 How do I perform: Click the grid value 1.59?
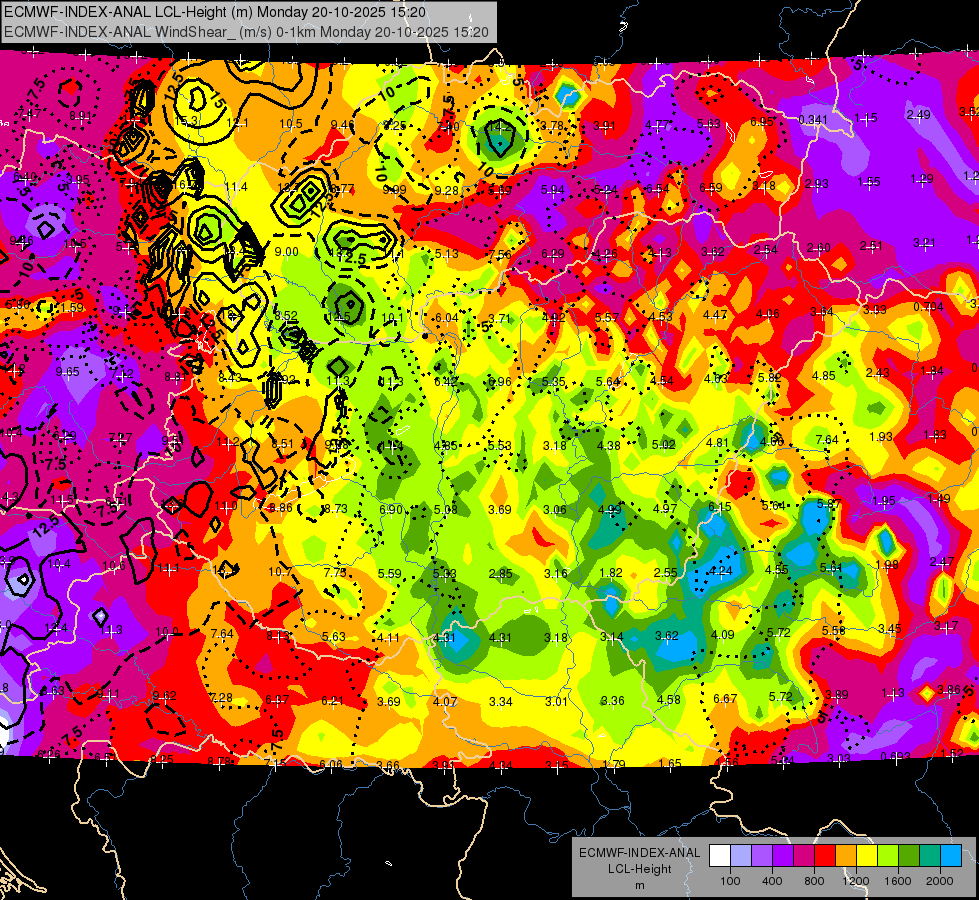pyautogui.click(x=72, y=307)
